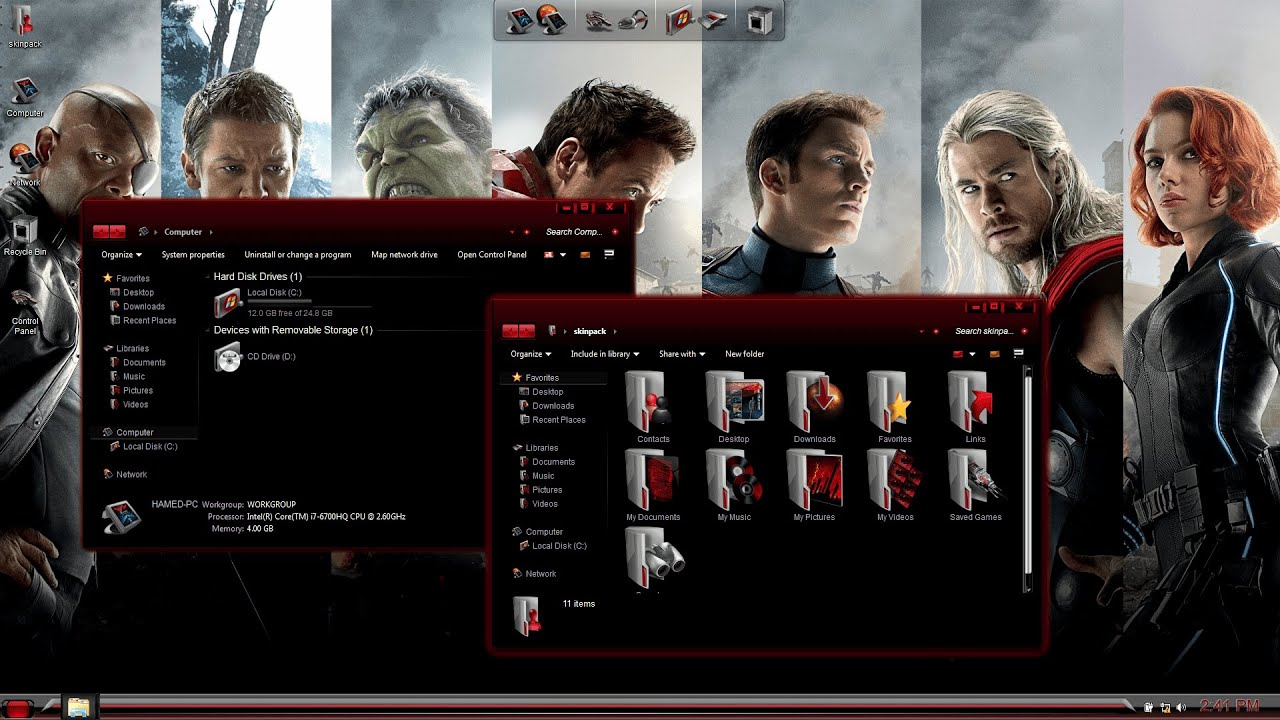Click the Windows logo panel dock icon
The image size is (1280, 720).
point(681,19)
